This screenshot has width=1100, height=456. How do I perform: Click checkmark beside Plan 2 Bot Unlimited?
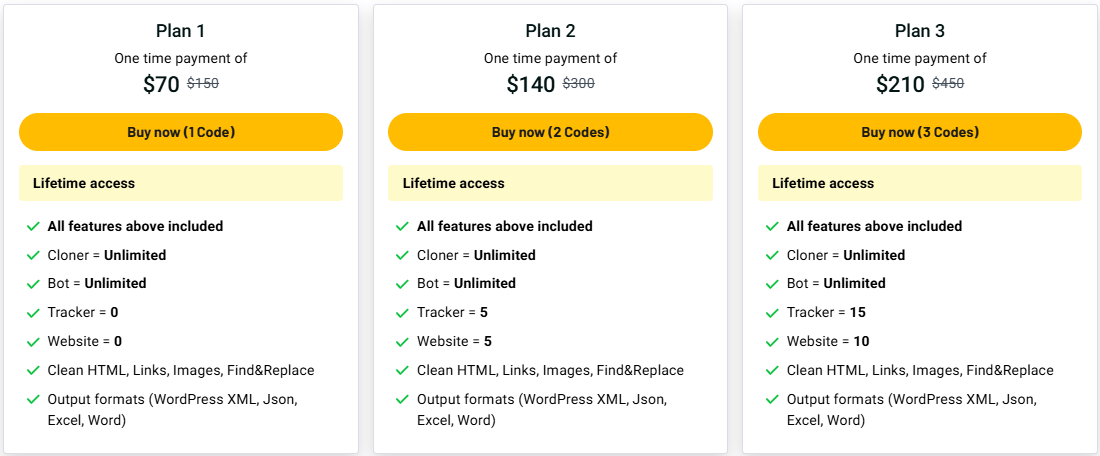click(402, 284)
